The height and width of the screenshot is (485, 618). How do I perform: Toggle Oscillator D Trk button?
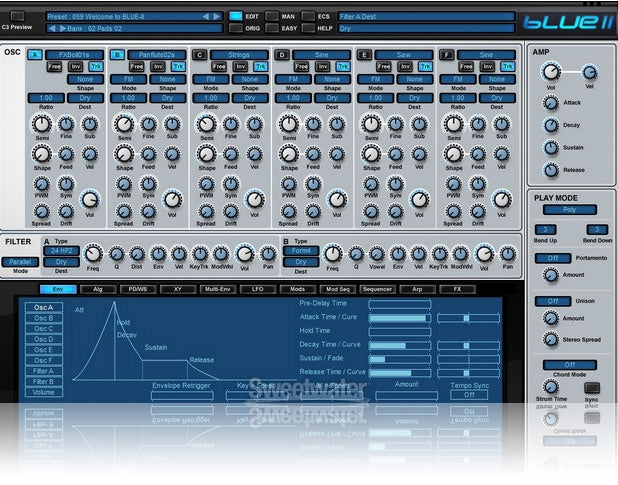(343, 67)
